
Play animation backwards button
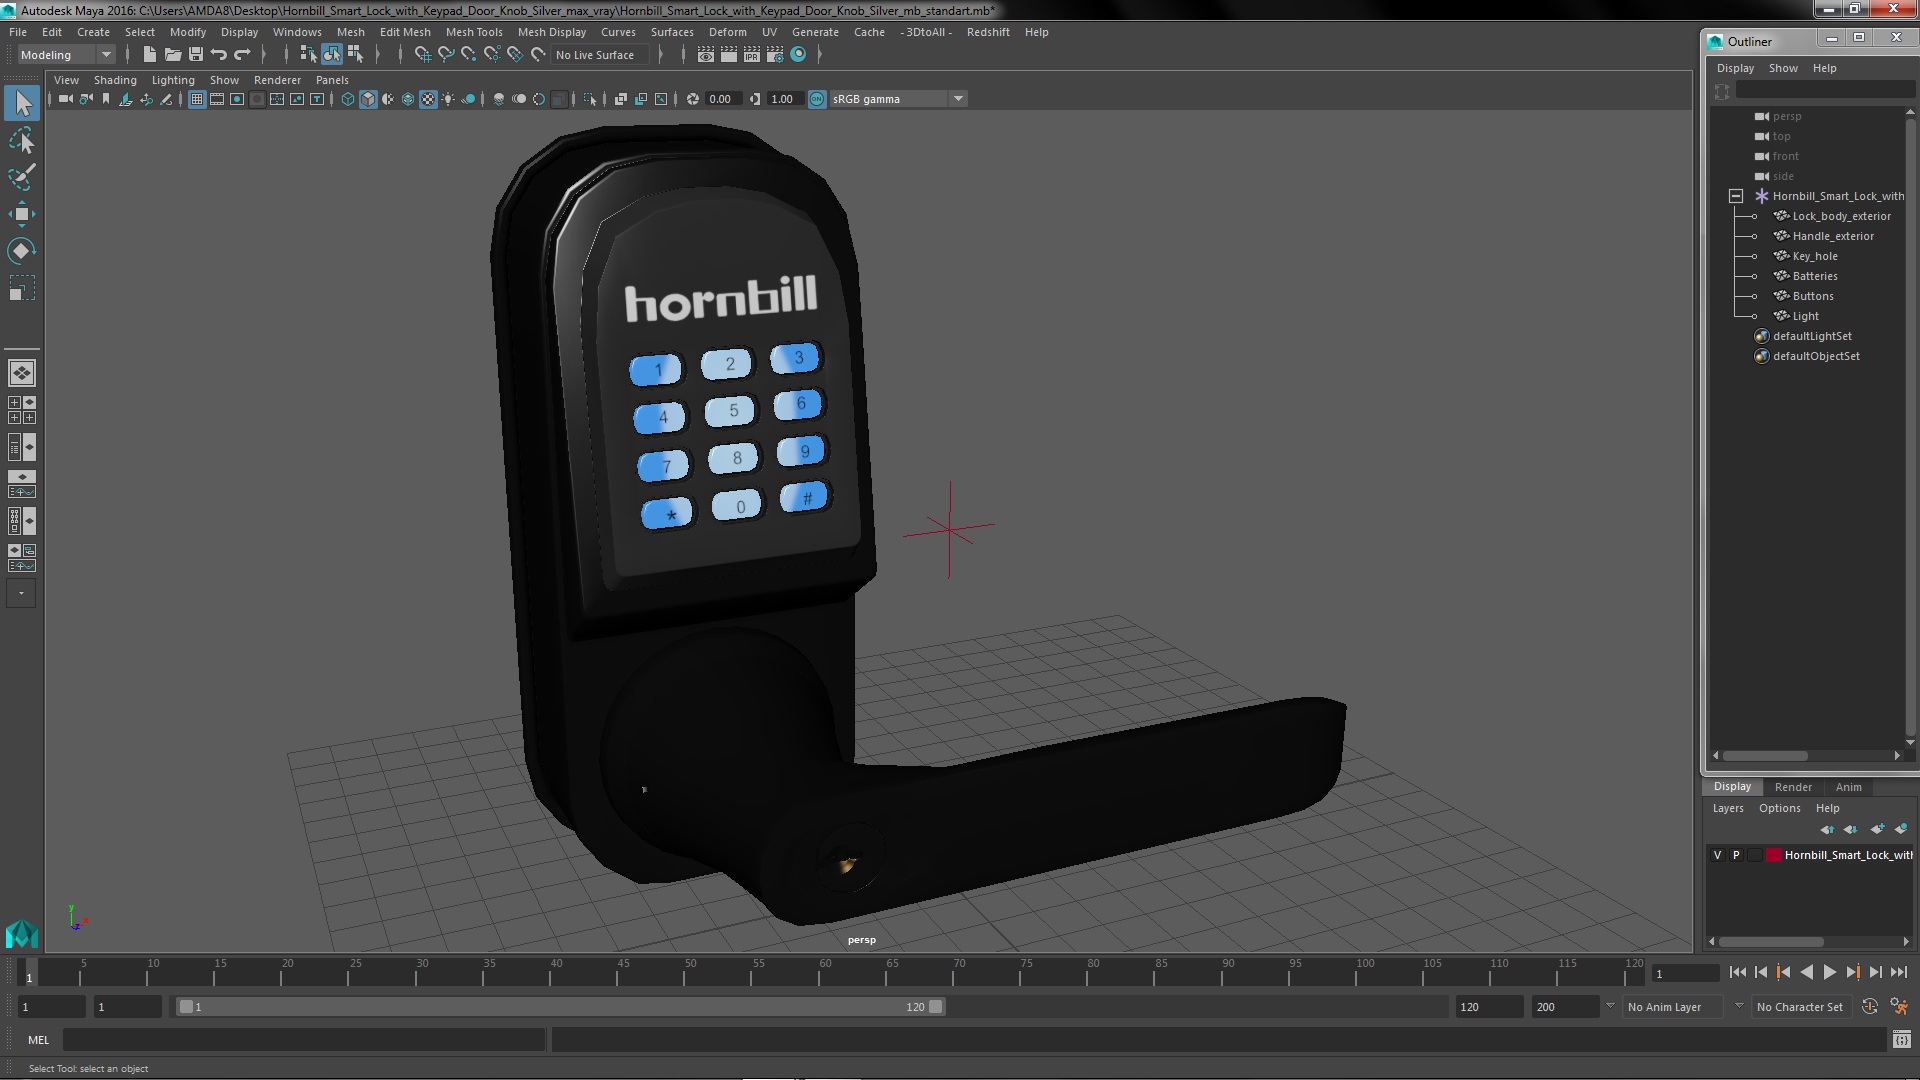click(x=1807, y=972)
